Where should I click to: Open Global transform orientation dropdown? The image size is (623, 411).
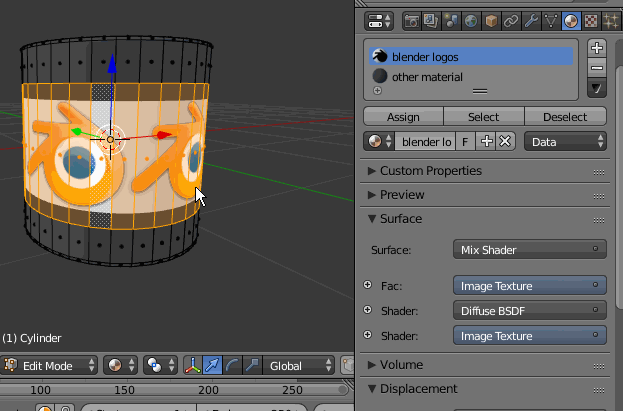pos(298,365)
